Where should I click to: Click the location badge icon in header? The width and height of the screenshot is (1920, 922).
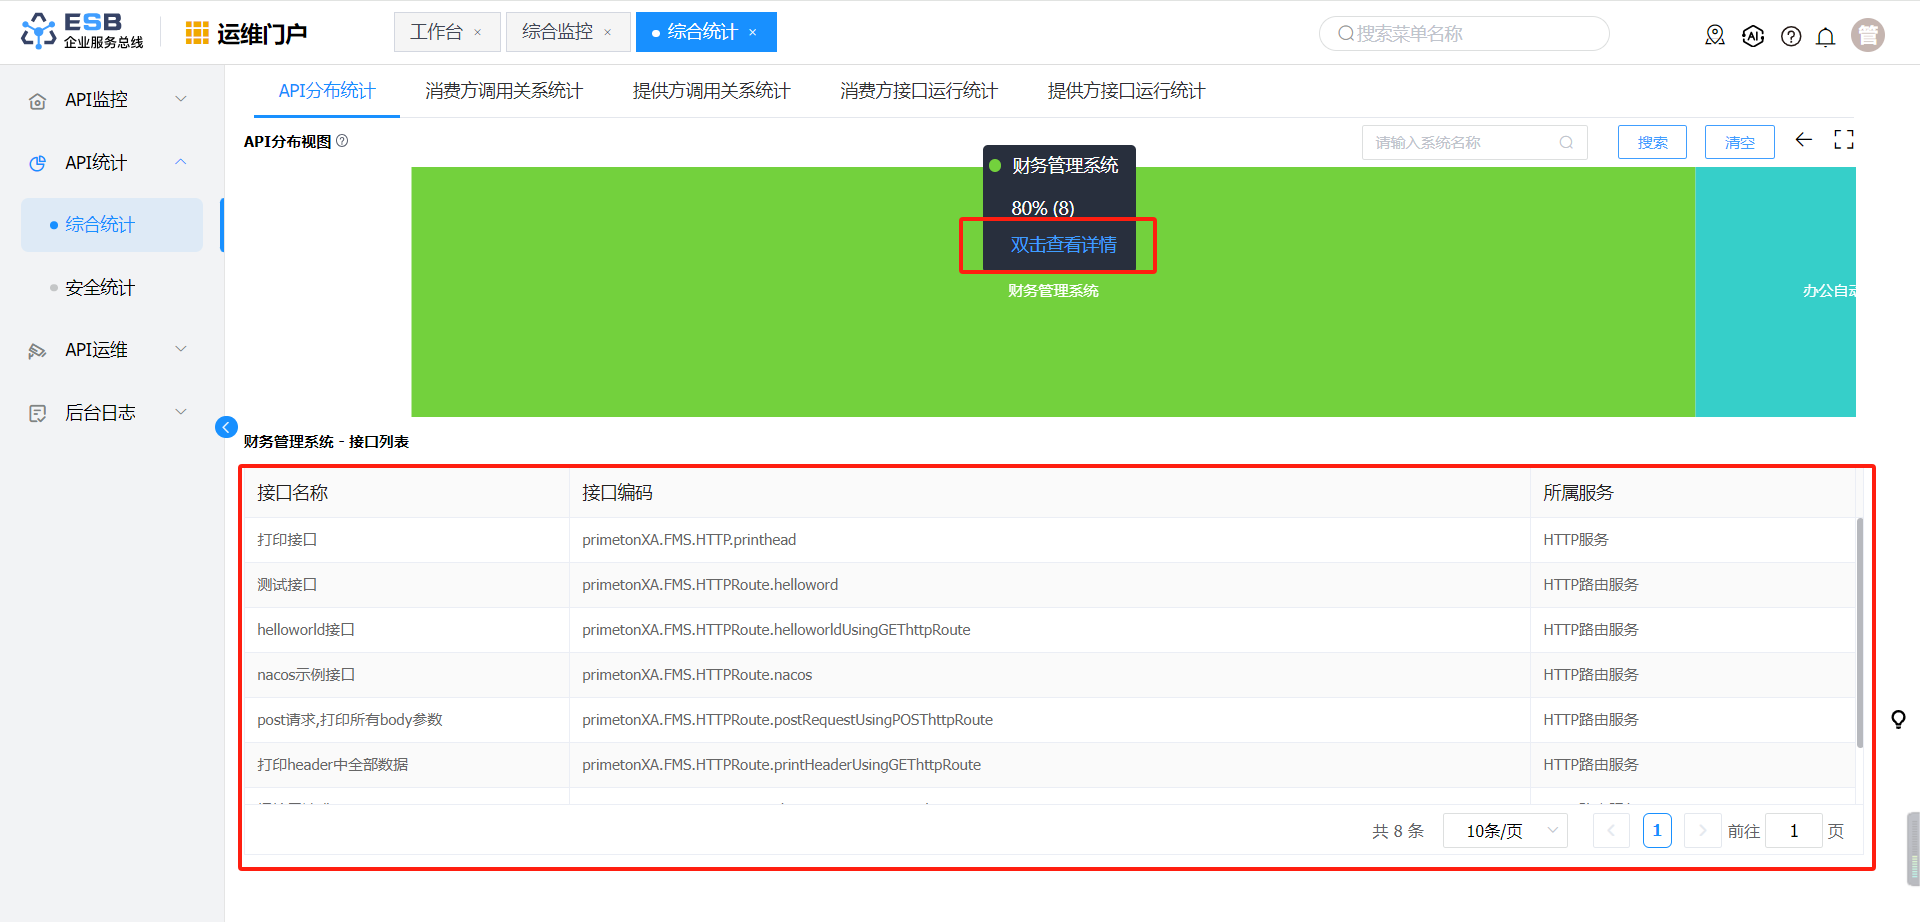tap(1715, 36)
